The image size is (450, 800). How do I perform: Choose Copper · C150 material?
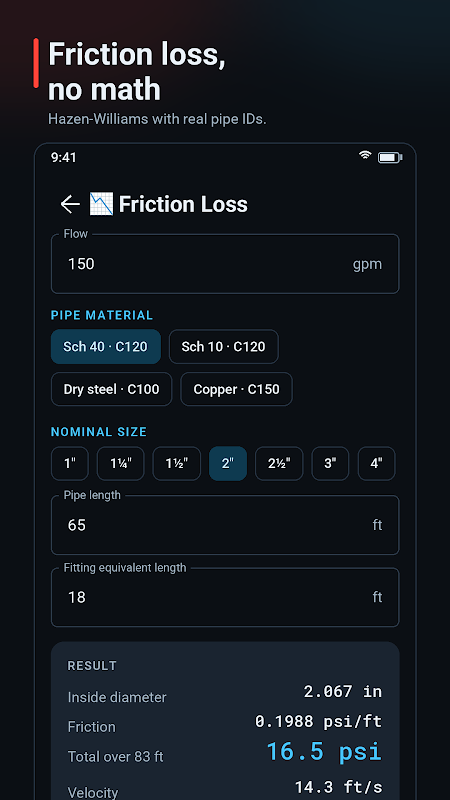click(x=237, y=389)
